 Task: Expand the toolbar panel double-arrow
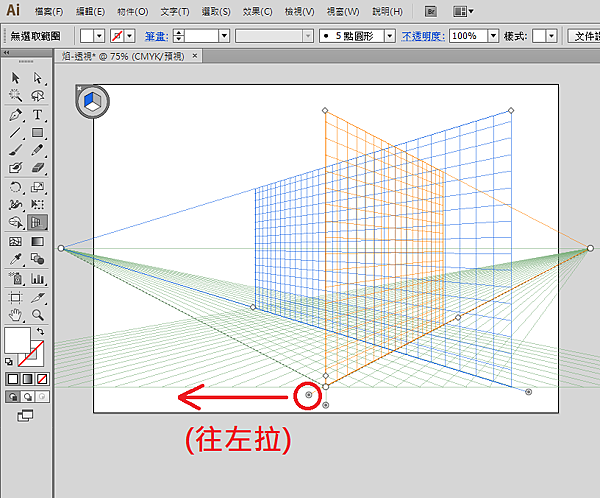7,53
